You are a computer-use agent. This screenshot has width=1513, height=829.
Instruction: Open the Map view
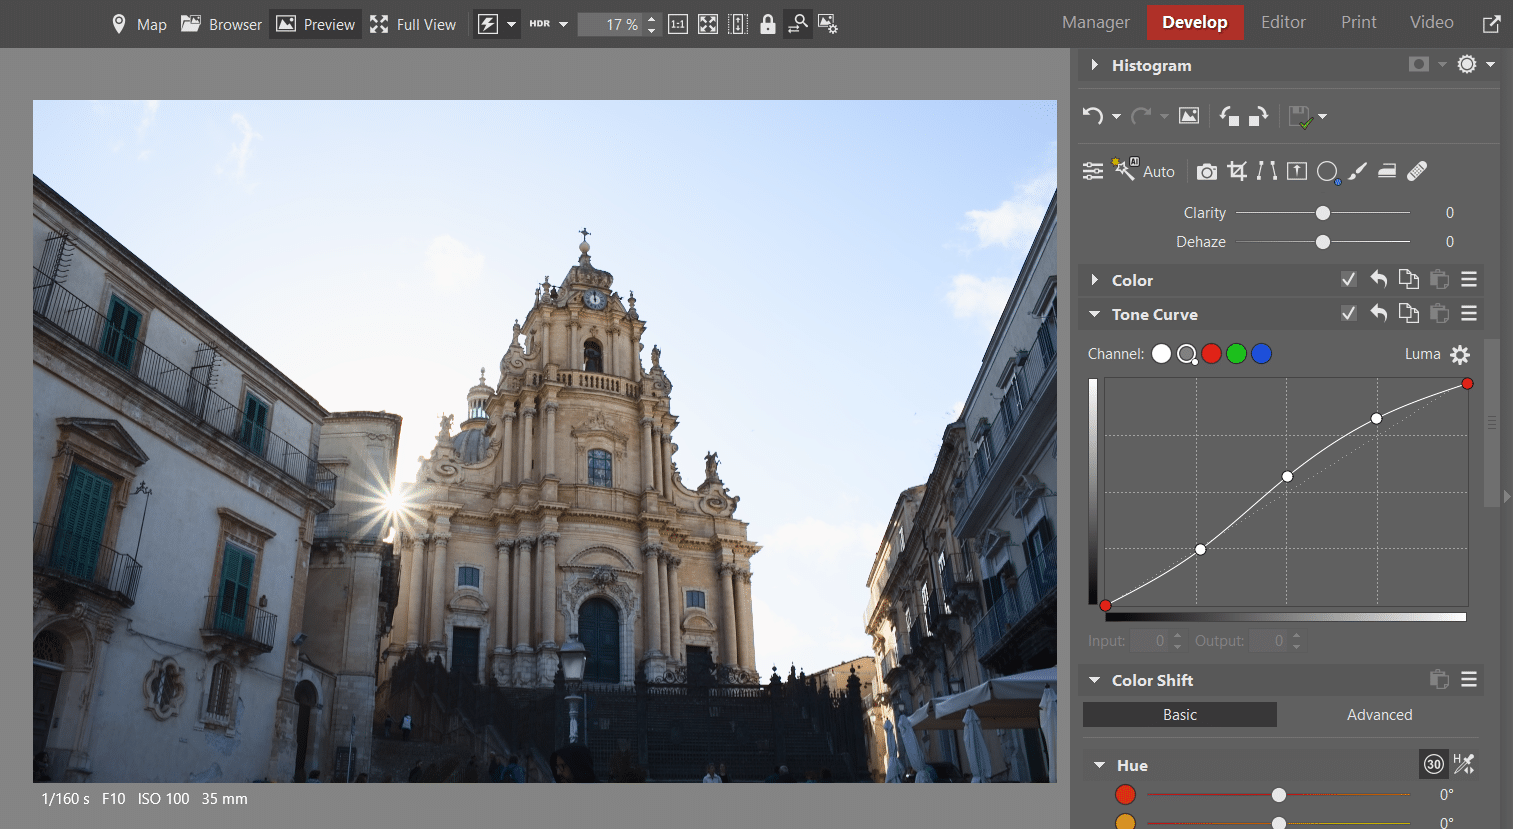click(139, 24)
